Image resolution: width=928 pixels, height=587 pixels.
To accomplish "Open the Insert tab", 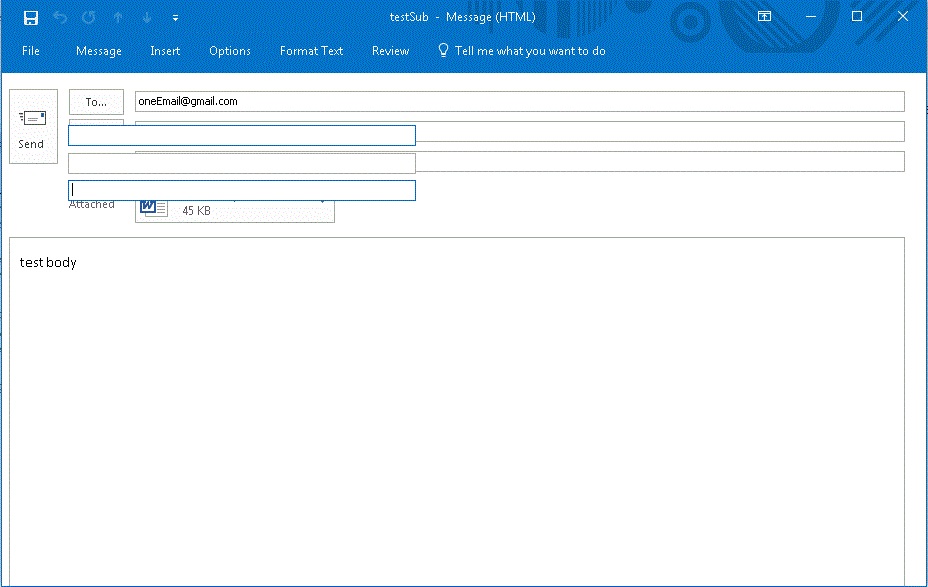I will click(x=165, y=51).
